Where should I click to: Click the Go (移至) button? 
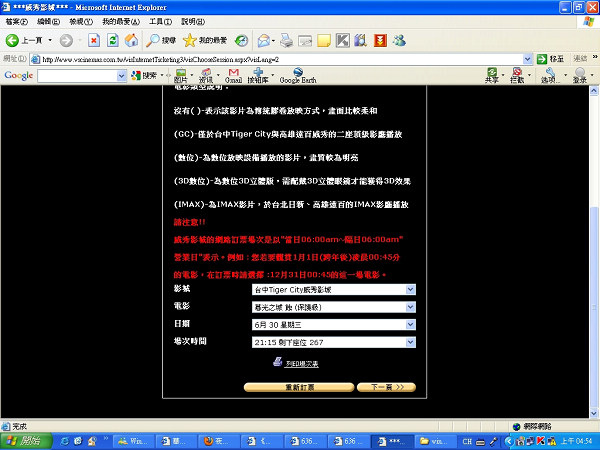[551, 59]
